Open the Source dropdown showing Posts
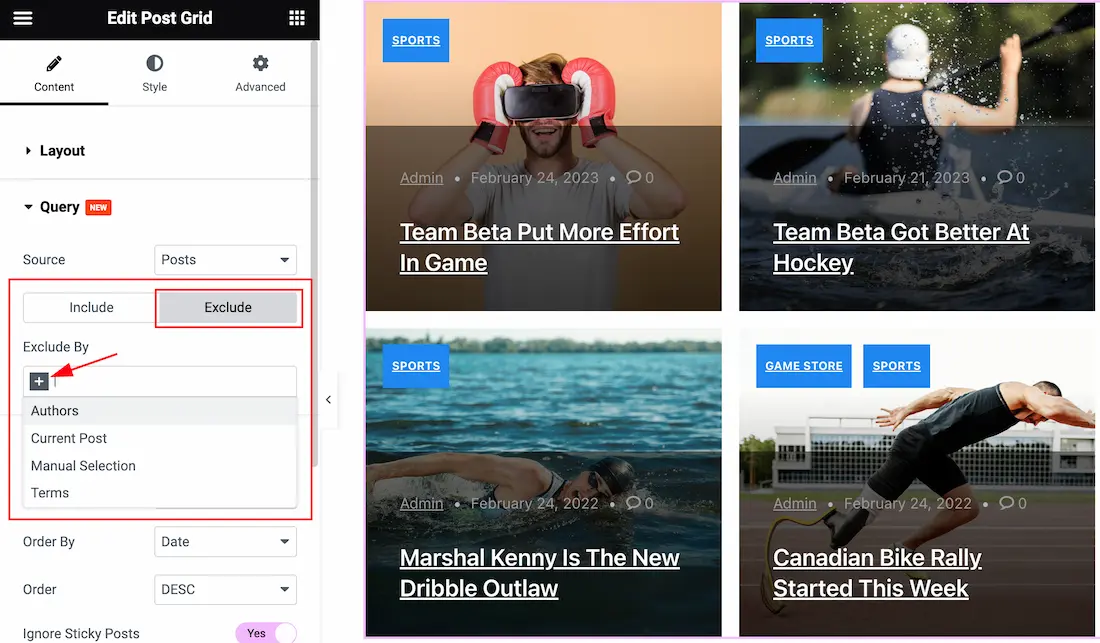 [225, 259]
